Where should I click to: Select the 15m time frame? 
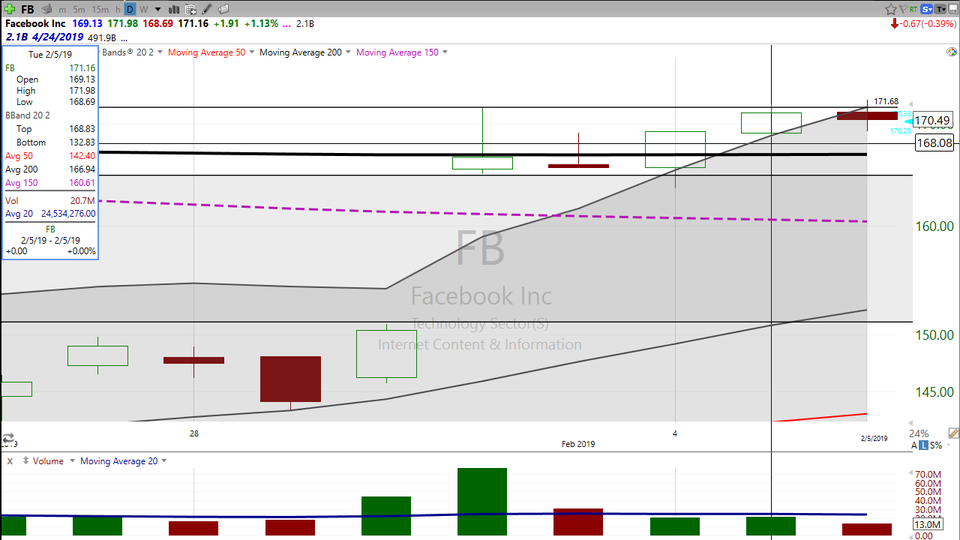100,10
